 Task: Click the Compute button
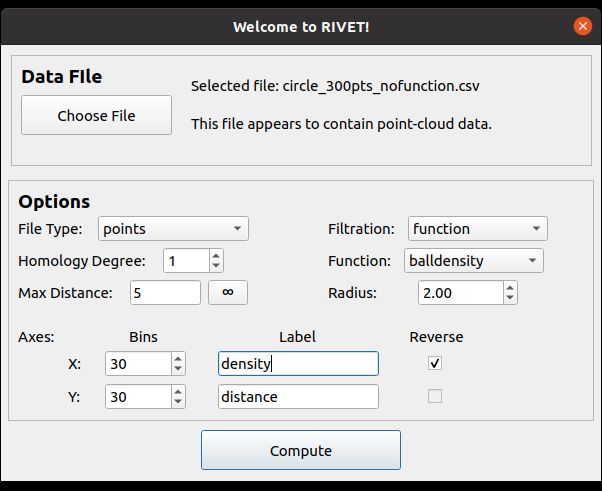click(x=301, y=450)
